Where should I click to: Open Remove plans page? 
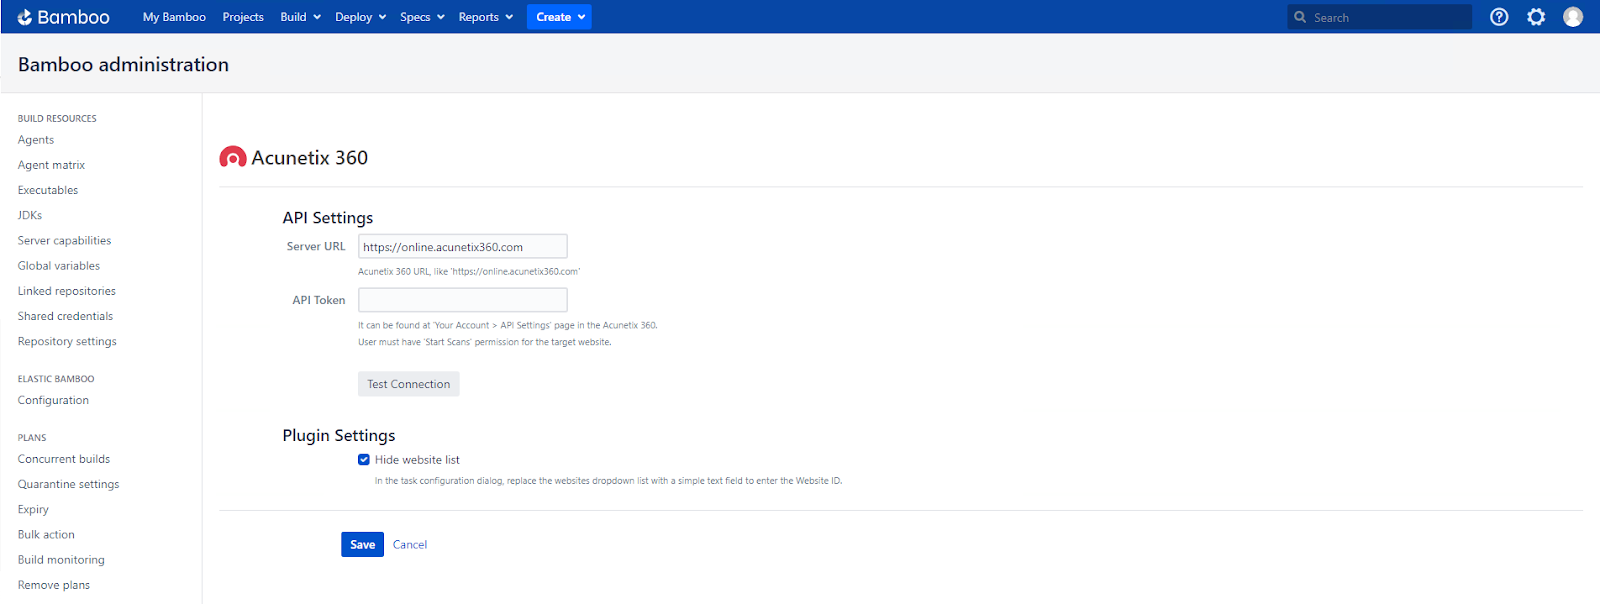tap(54, 585)
